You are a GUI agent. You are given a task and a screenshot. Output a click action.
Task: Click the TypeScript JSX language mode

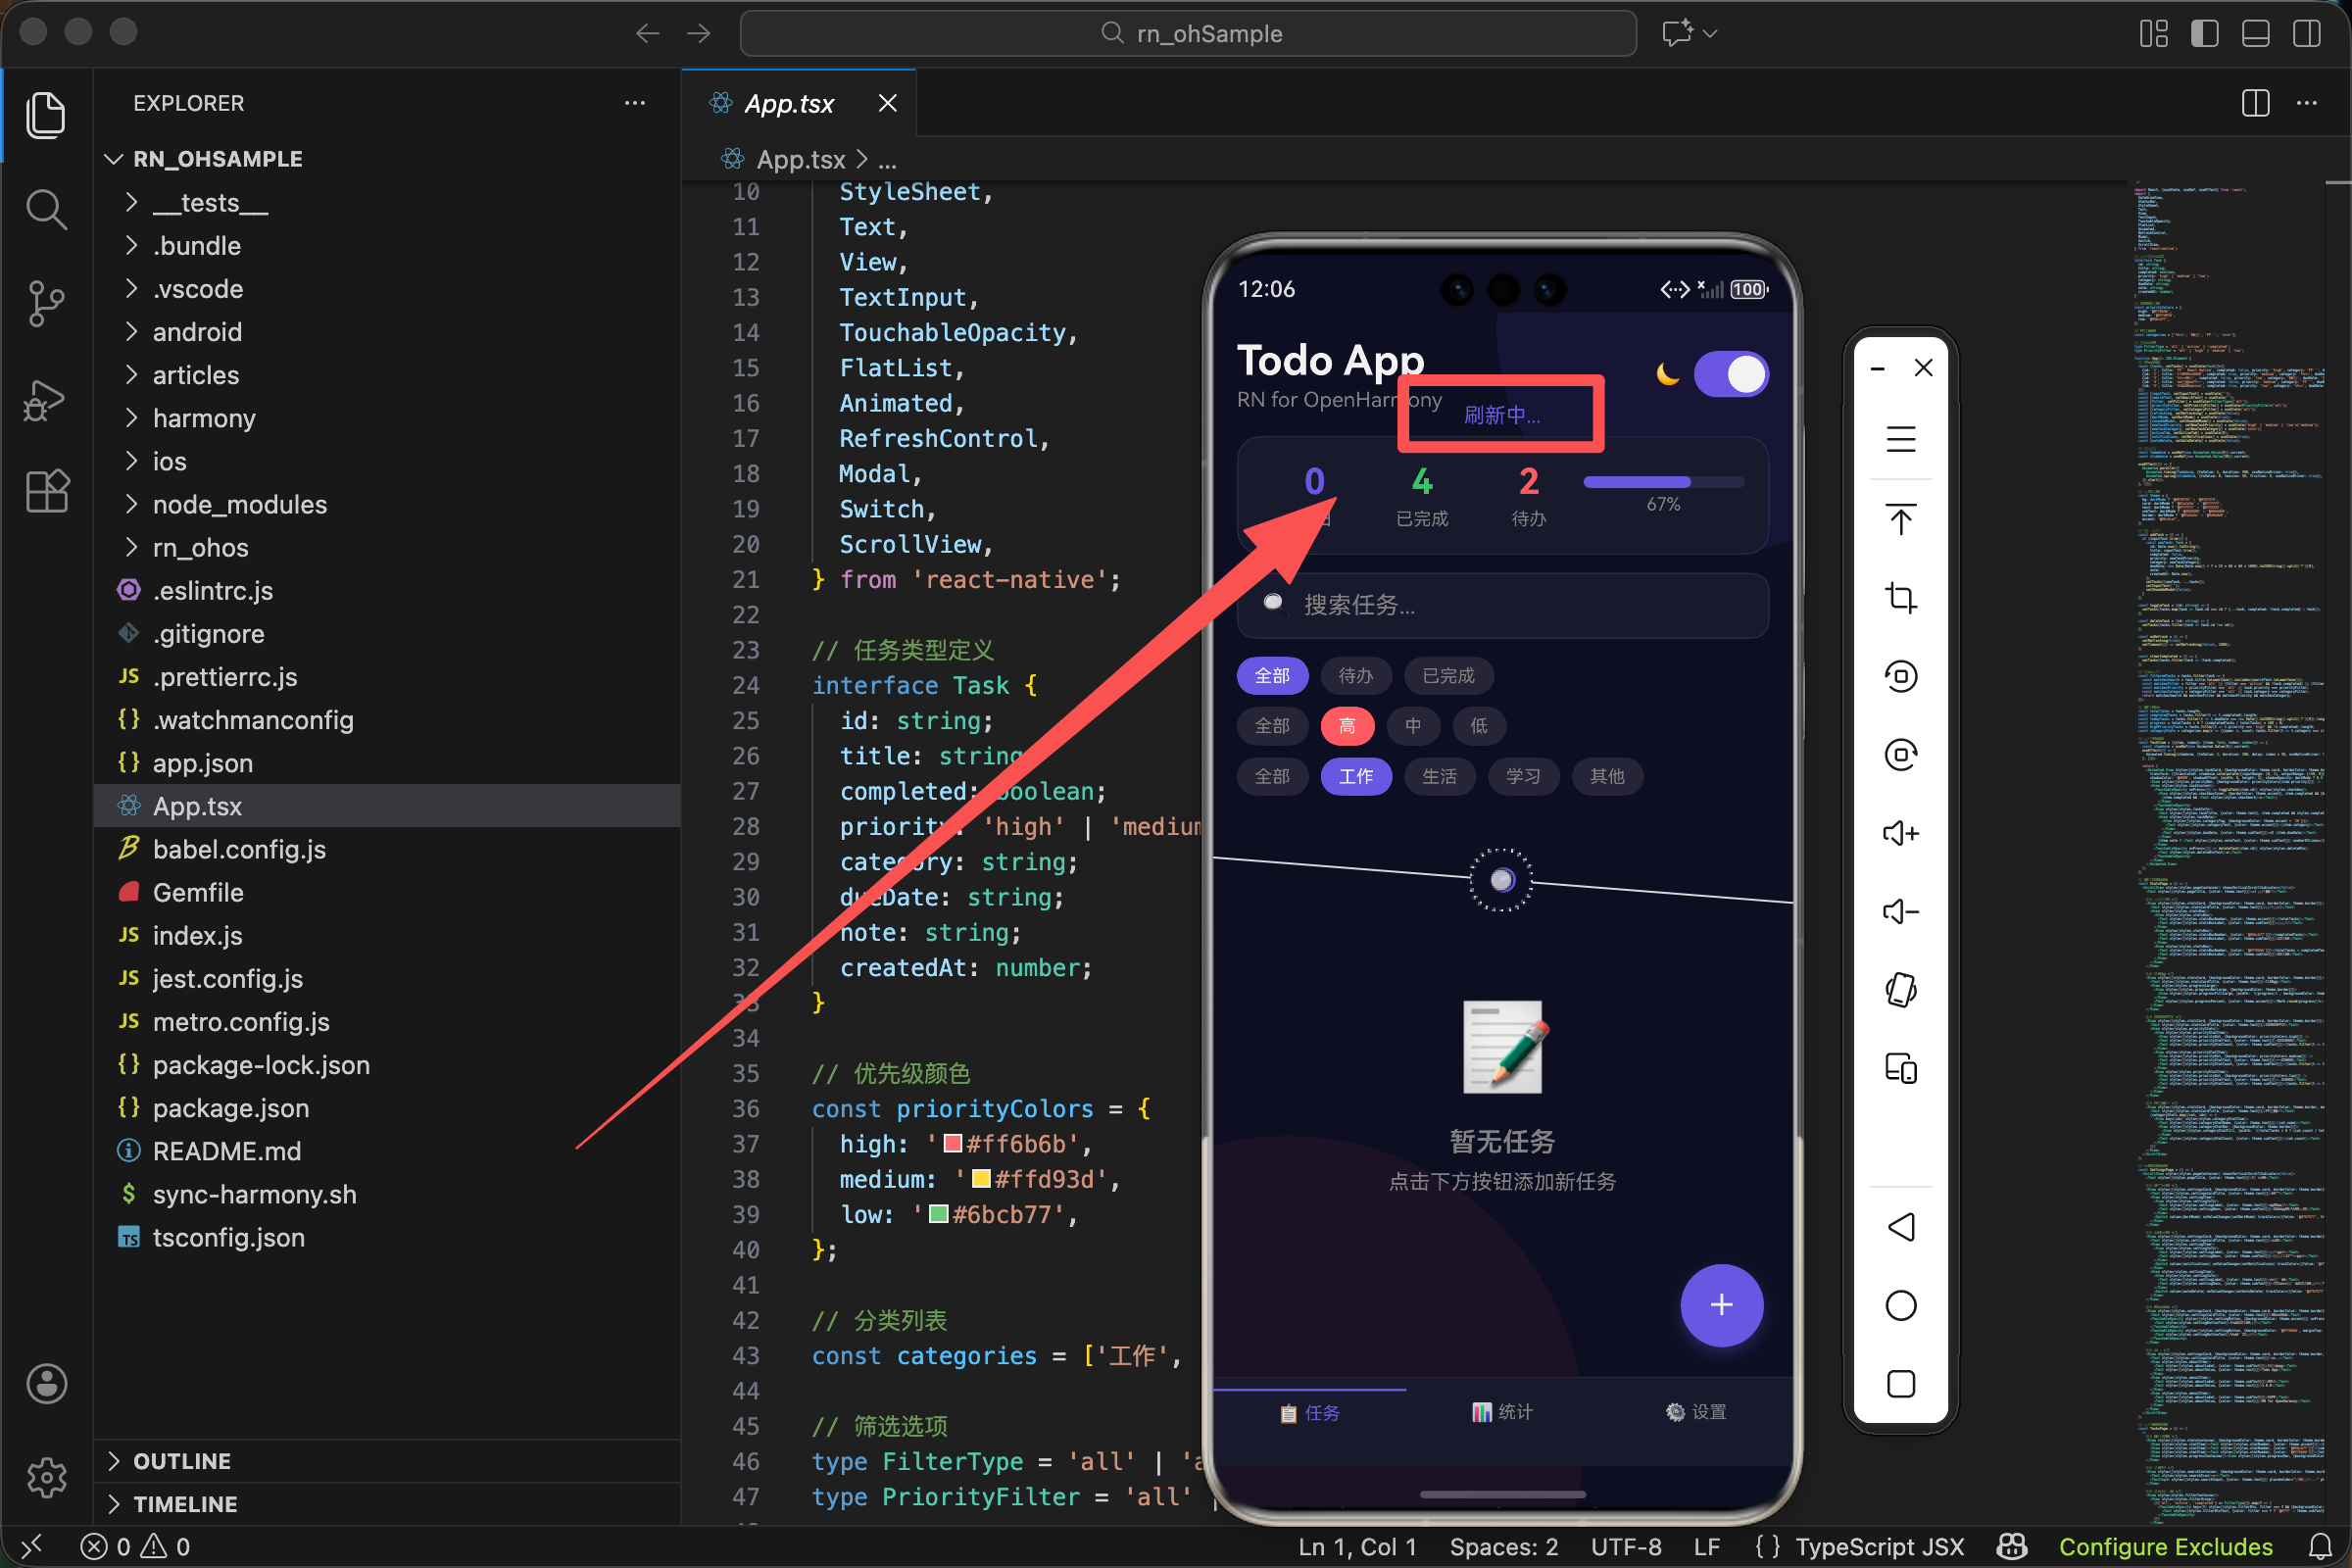click(1879, 1547)
